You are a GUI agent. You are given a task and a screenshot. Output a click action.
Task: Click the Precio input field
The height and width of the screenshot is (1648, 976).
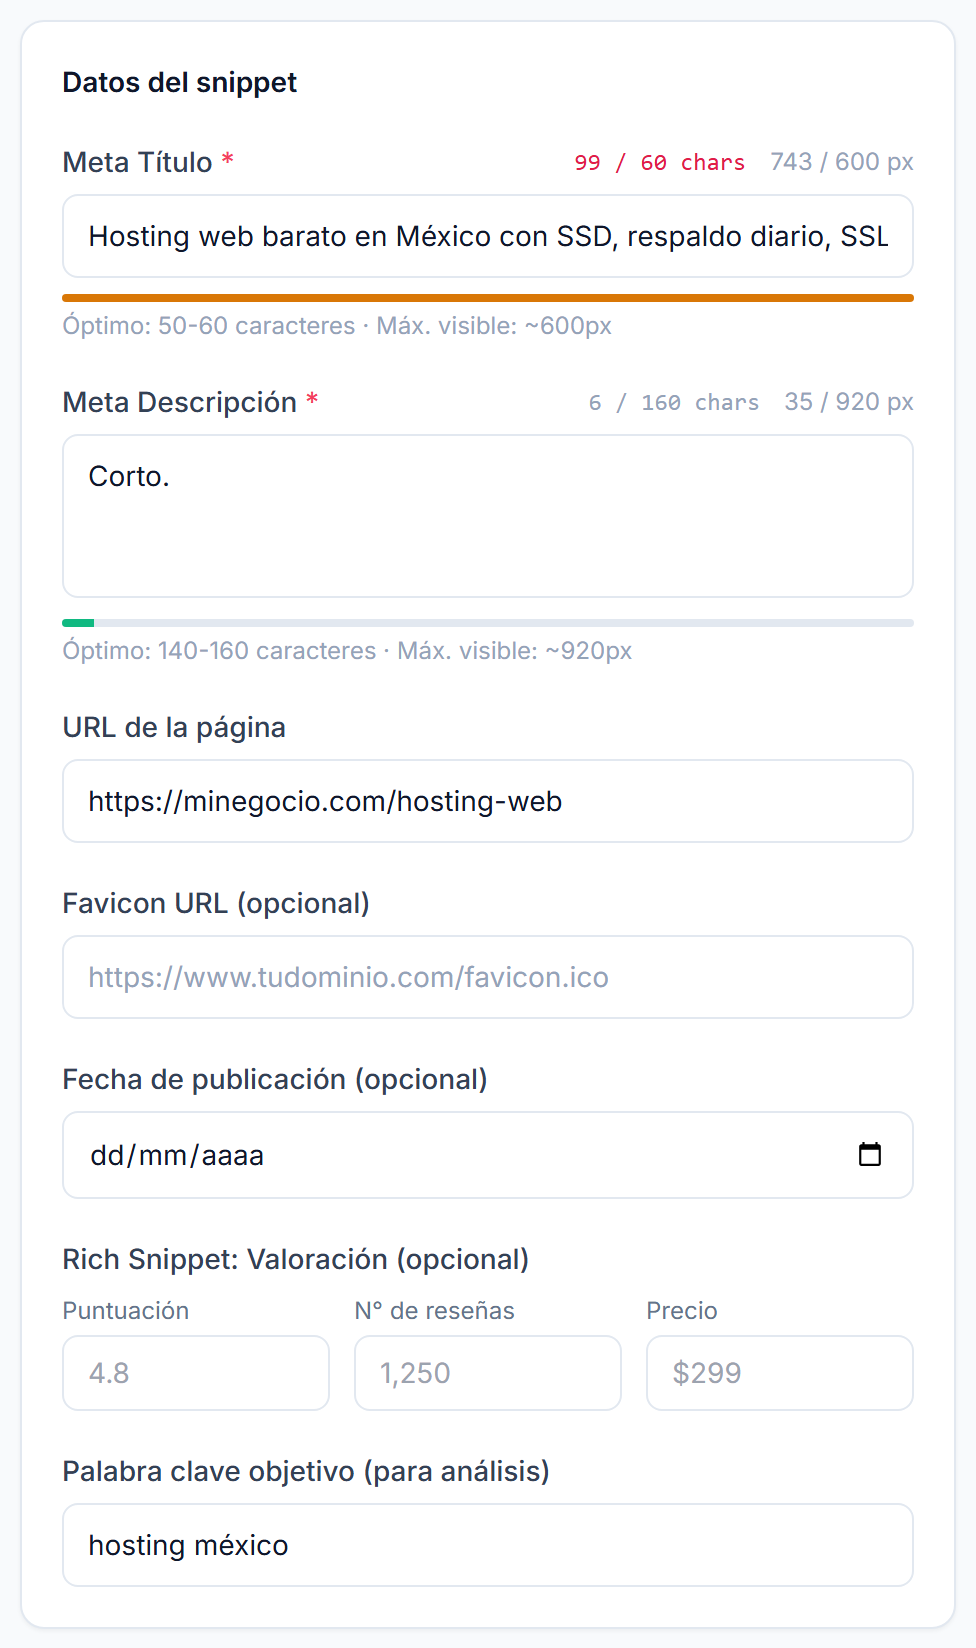(x=780, y=1373)
